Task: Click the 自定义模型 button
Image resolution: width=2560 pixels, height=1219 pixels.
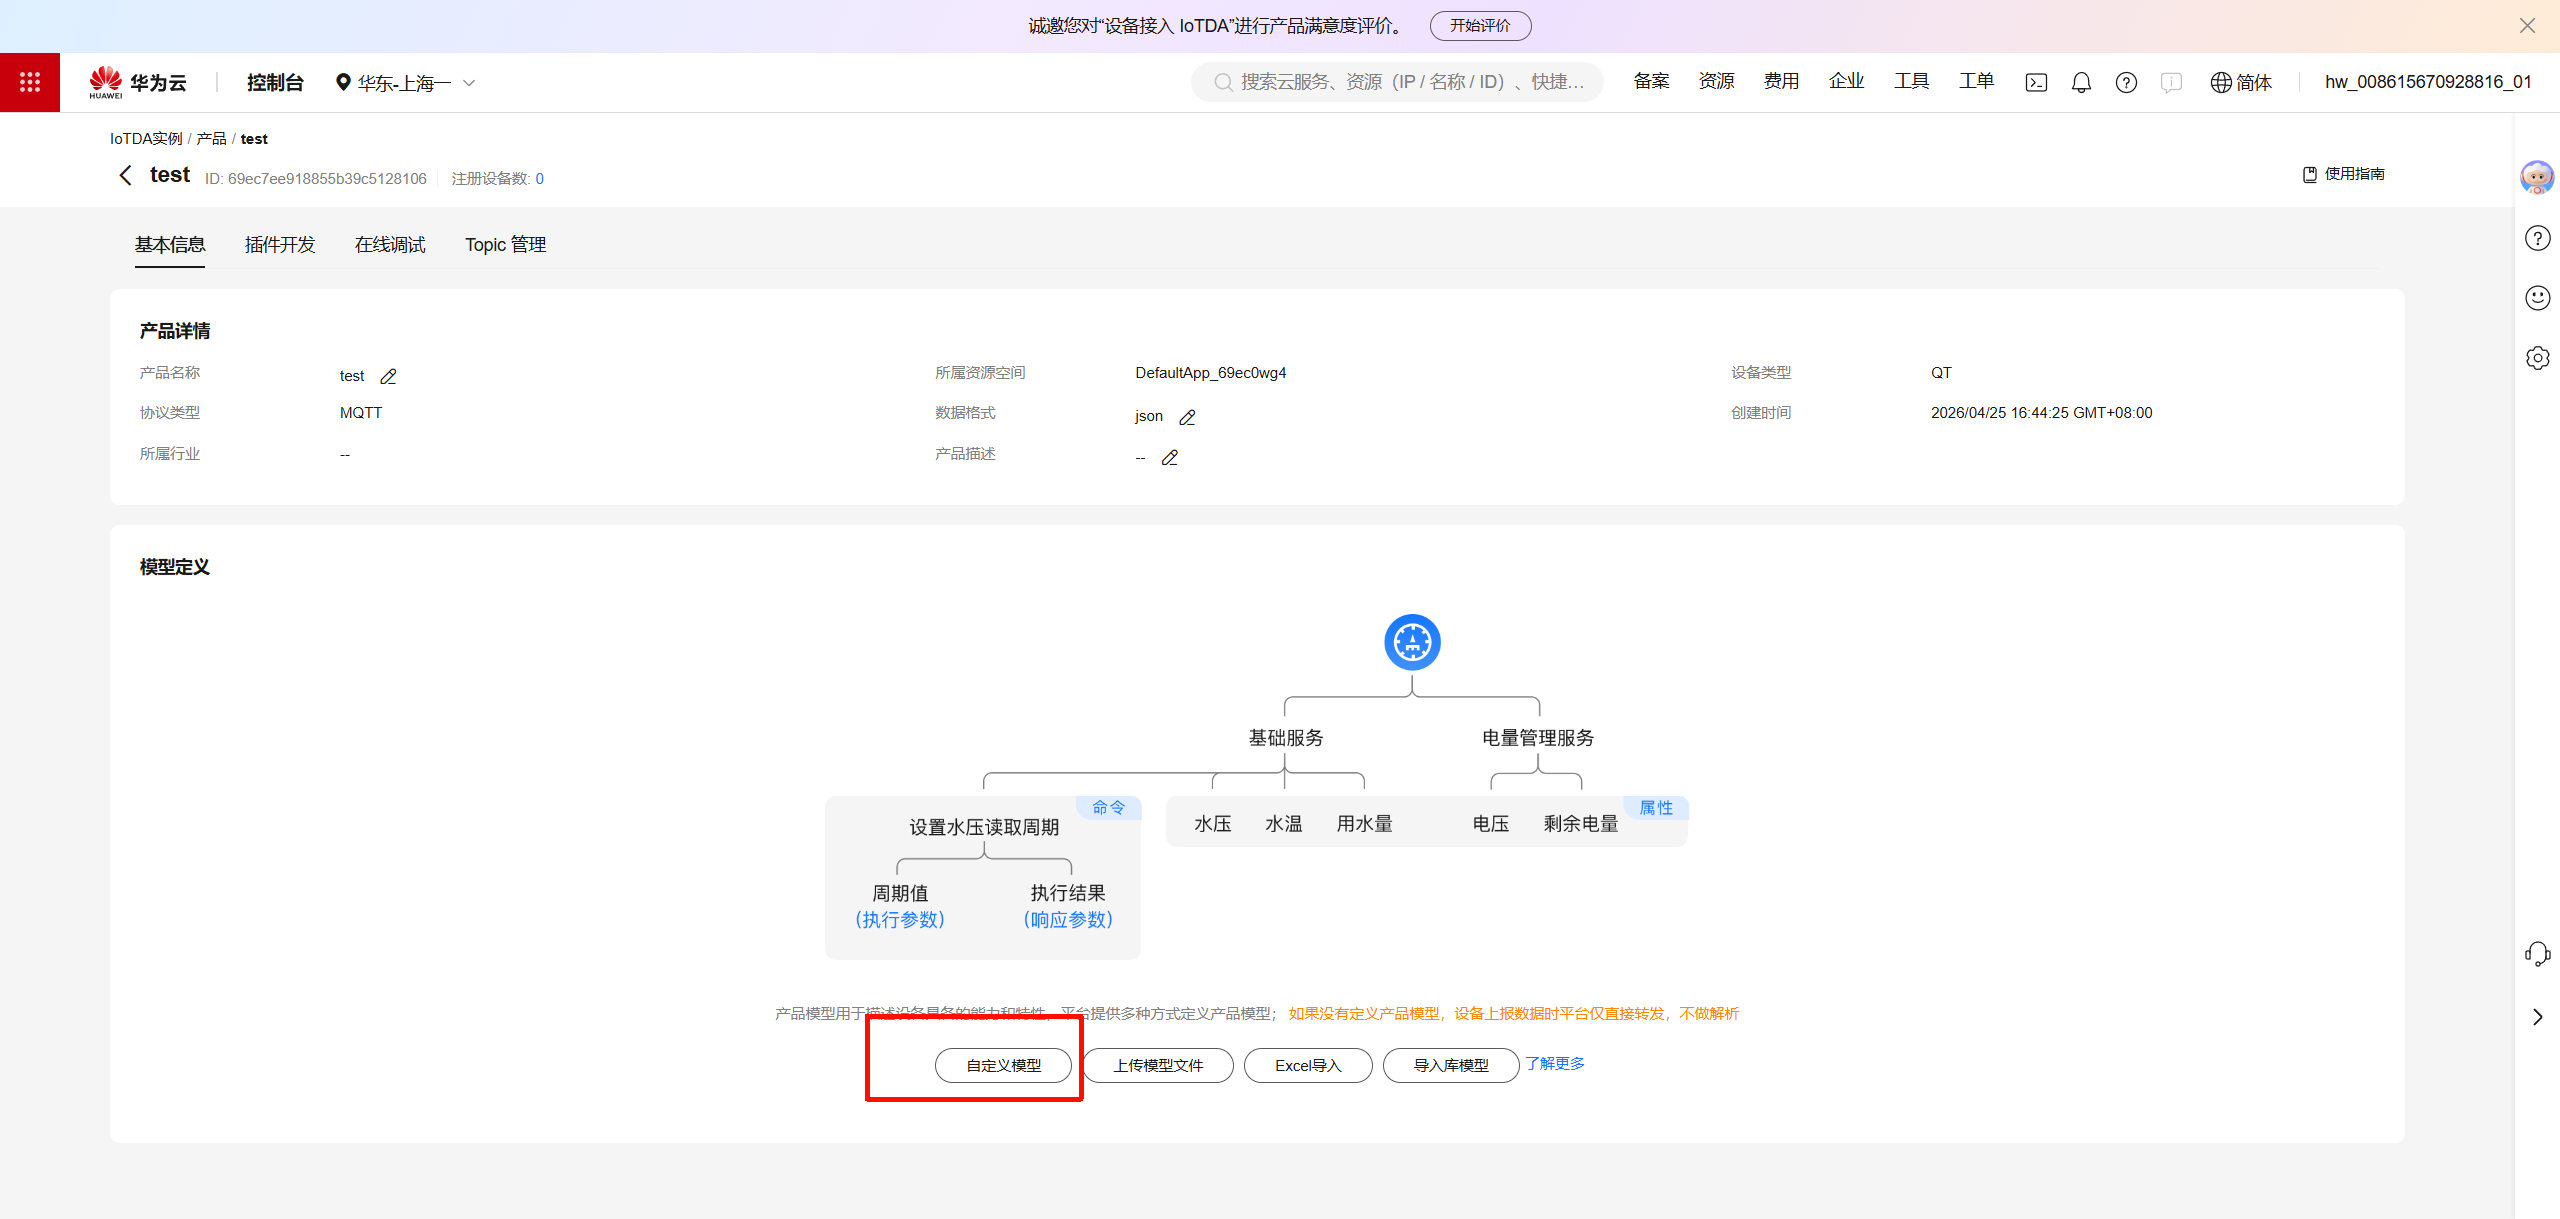Action: coord(1003,1065)
